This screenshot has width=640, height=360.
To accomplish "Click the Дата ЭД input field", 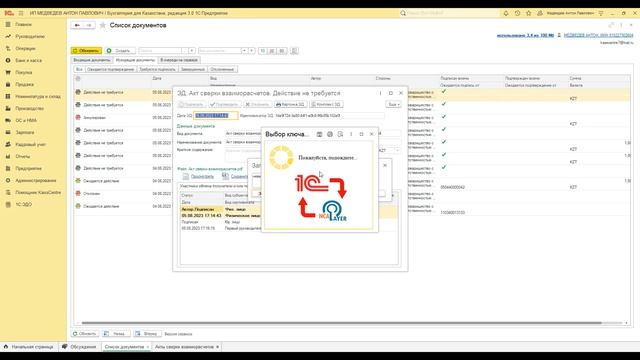I will pos(216,116).
